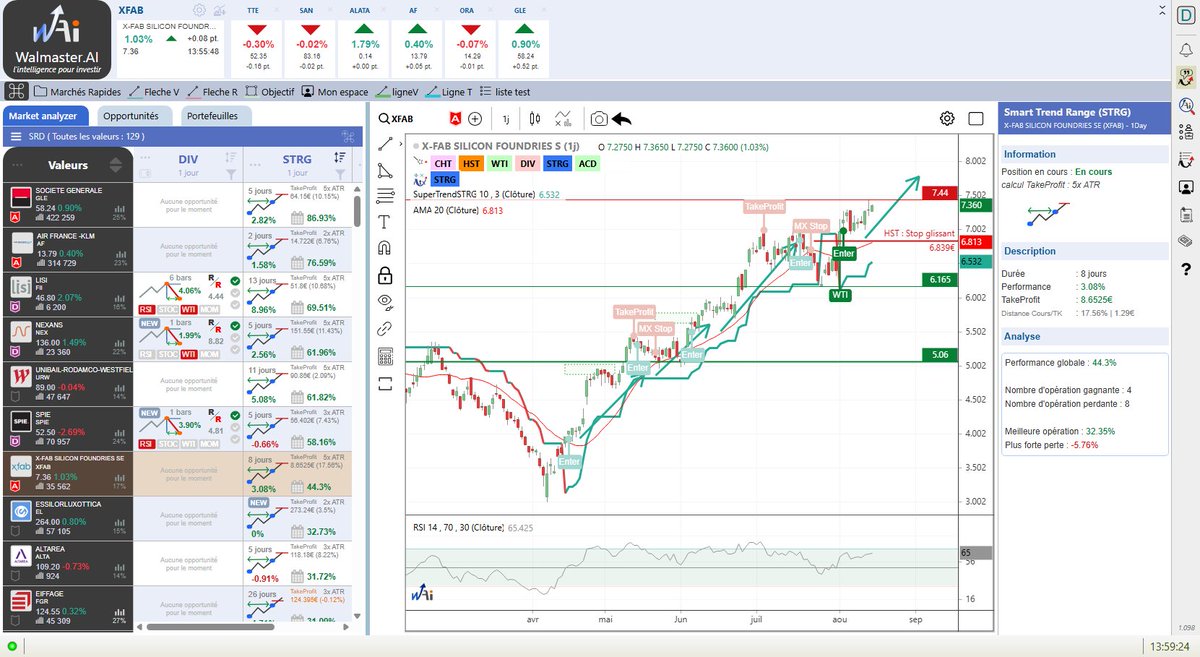Image resolution: width=1200 pixels, height=657 pixels.
Task: Open calendar icon in SOCIETE GENERALE STRG cell
Action: (x=297, y=217)
